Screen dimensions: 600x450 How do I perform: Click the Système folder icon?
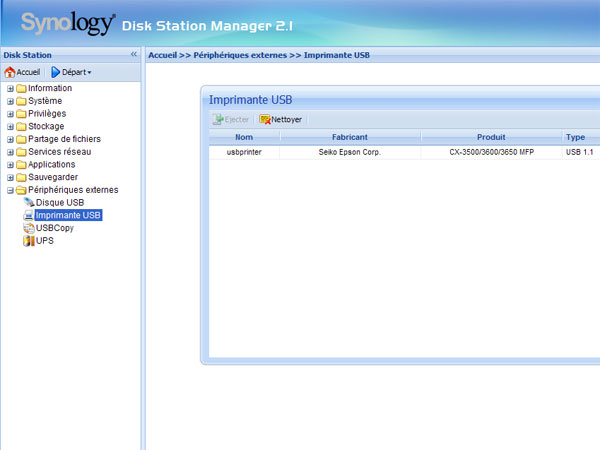pos(21,101)
